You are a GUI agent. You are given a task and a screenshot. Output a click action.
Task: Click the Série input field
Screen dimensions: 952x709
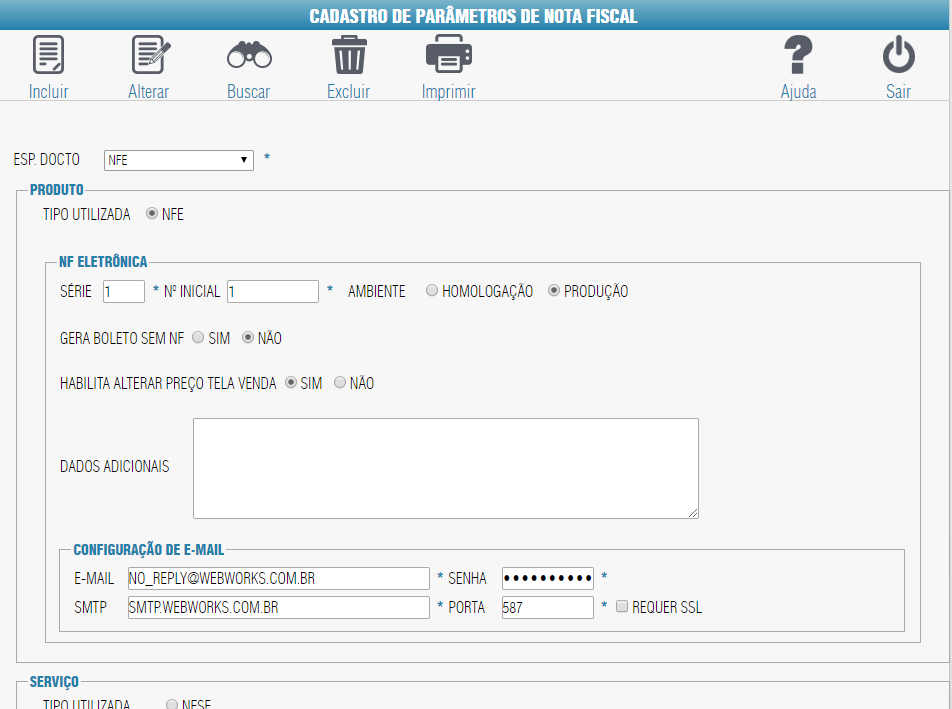tap(124, 291)
